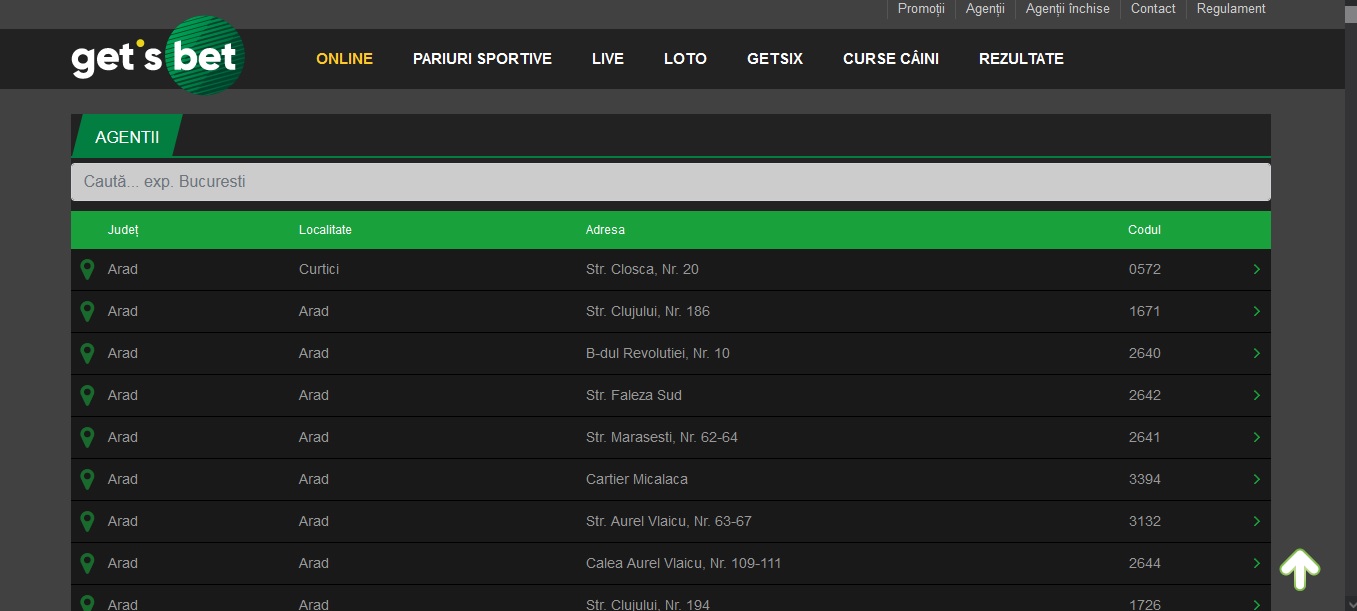Click map pin for Cartier Micalaca row
The height and width of the screenshot is (611, 1357).
tap(87, 479)
